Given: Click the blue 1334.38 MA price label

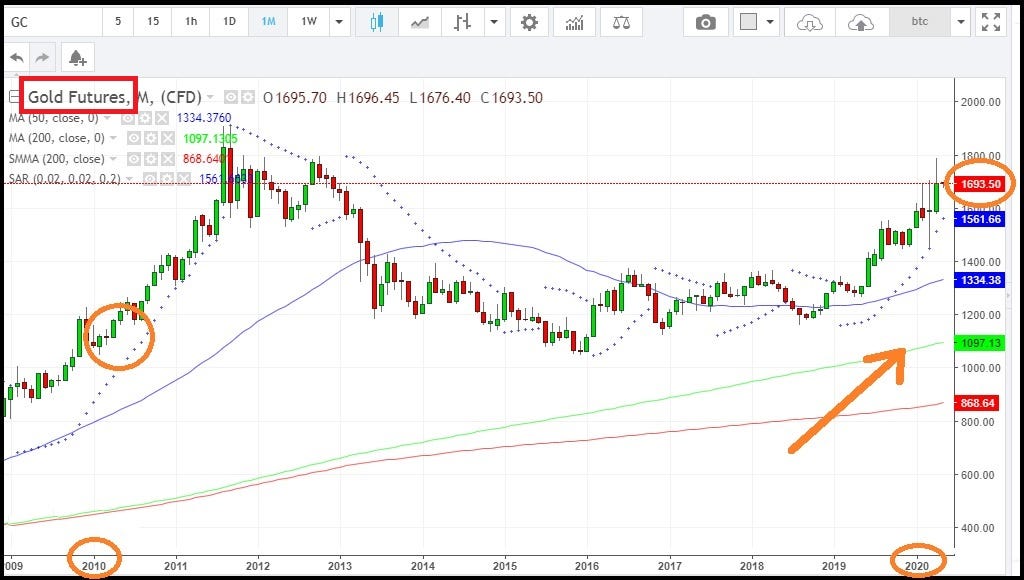Looking at the screenshot, I should [x=980, y=280].
